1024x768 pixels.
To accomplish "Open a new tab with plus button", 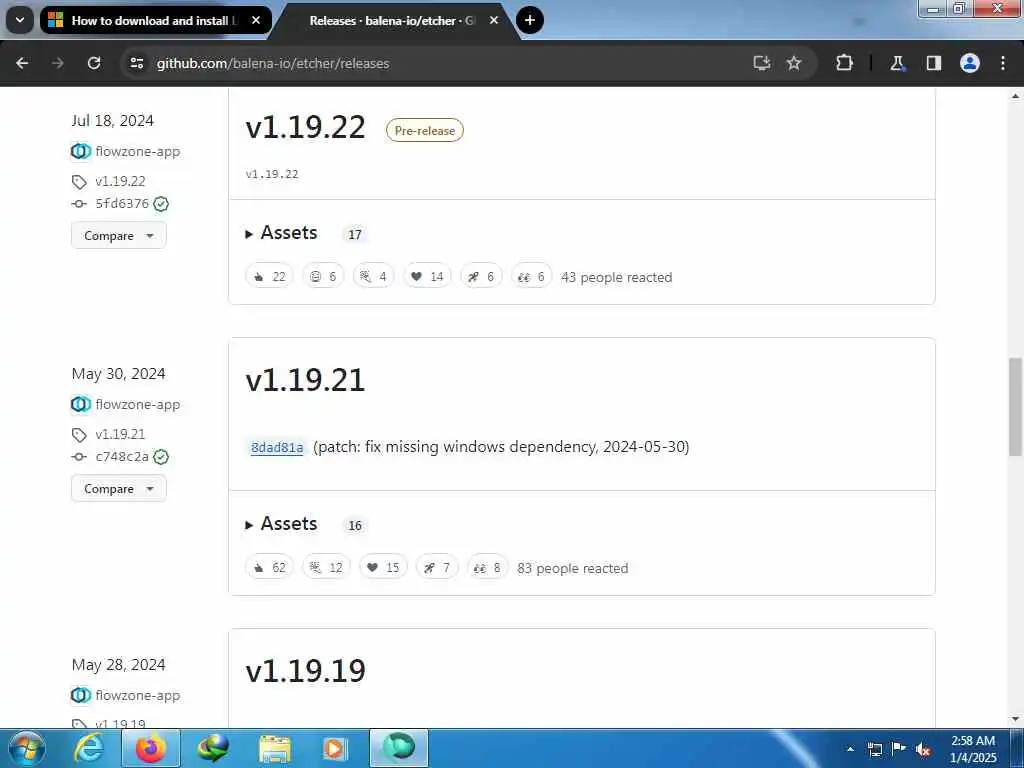I will tap(530, 20).
